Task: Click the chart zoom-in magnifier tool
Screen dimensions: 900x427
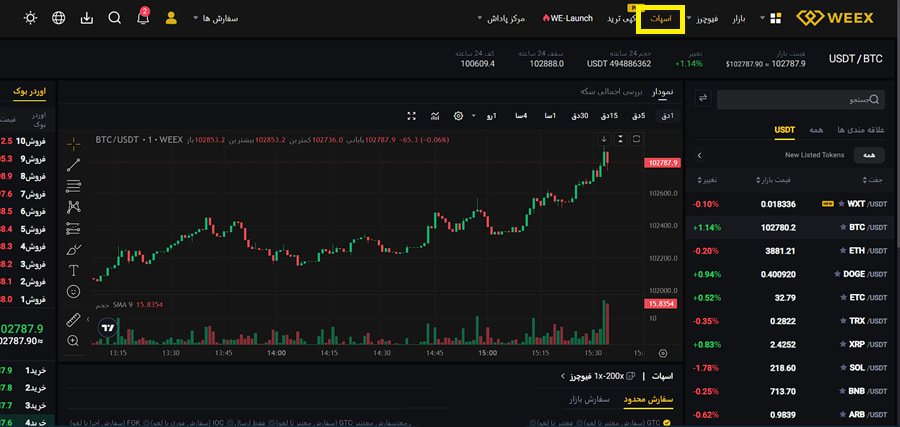Action: tap(73, 341)
